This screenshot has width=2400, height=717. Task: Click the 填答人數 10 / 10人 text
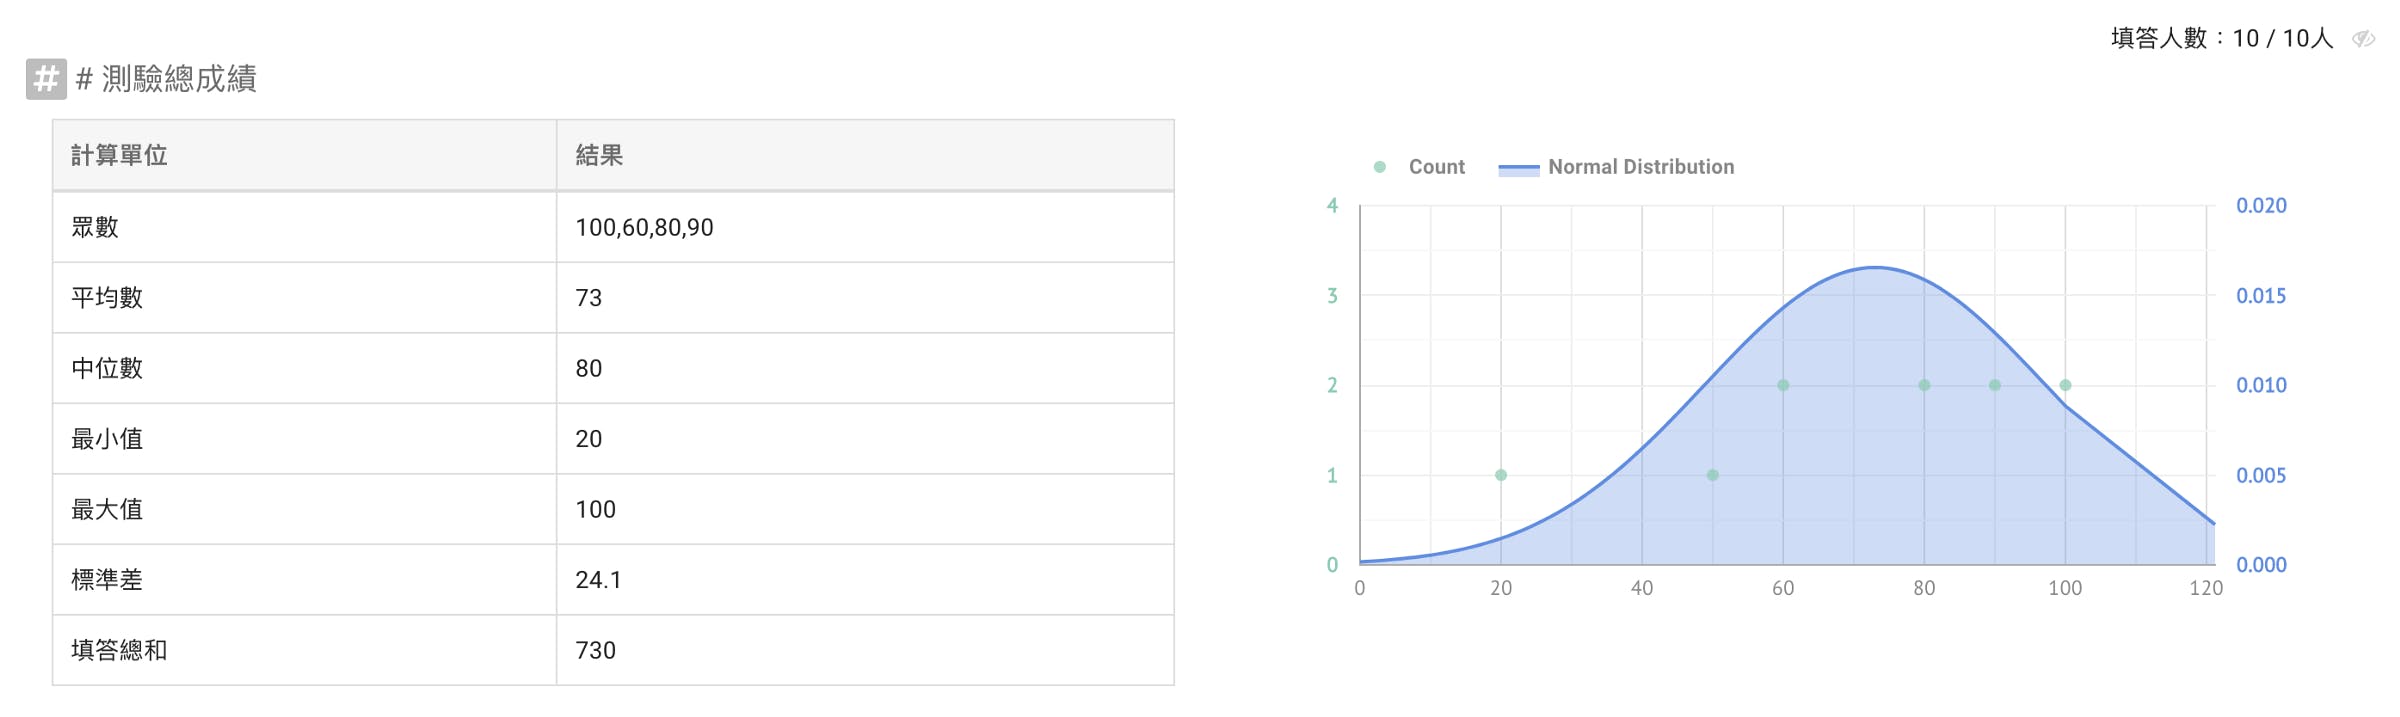click(2221, 39)
